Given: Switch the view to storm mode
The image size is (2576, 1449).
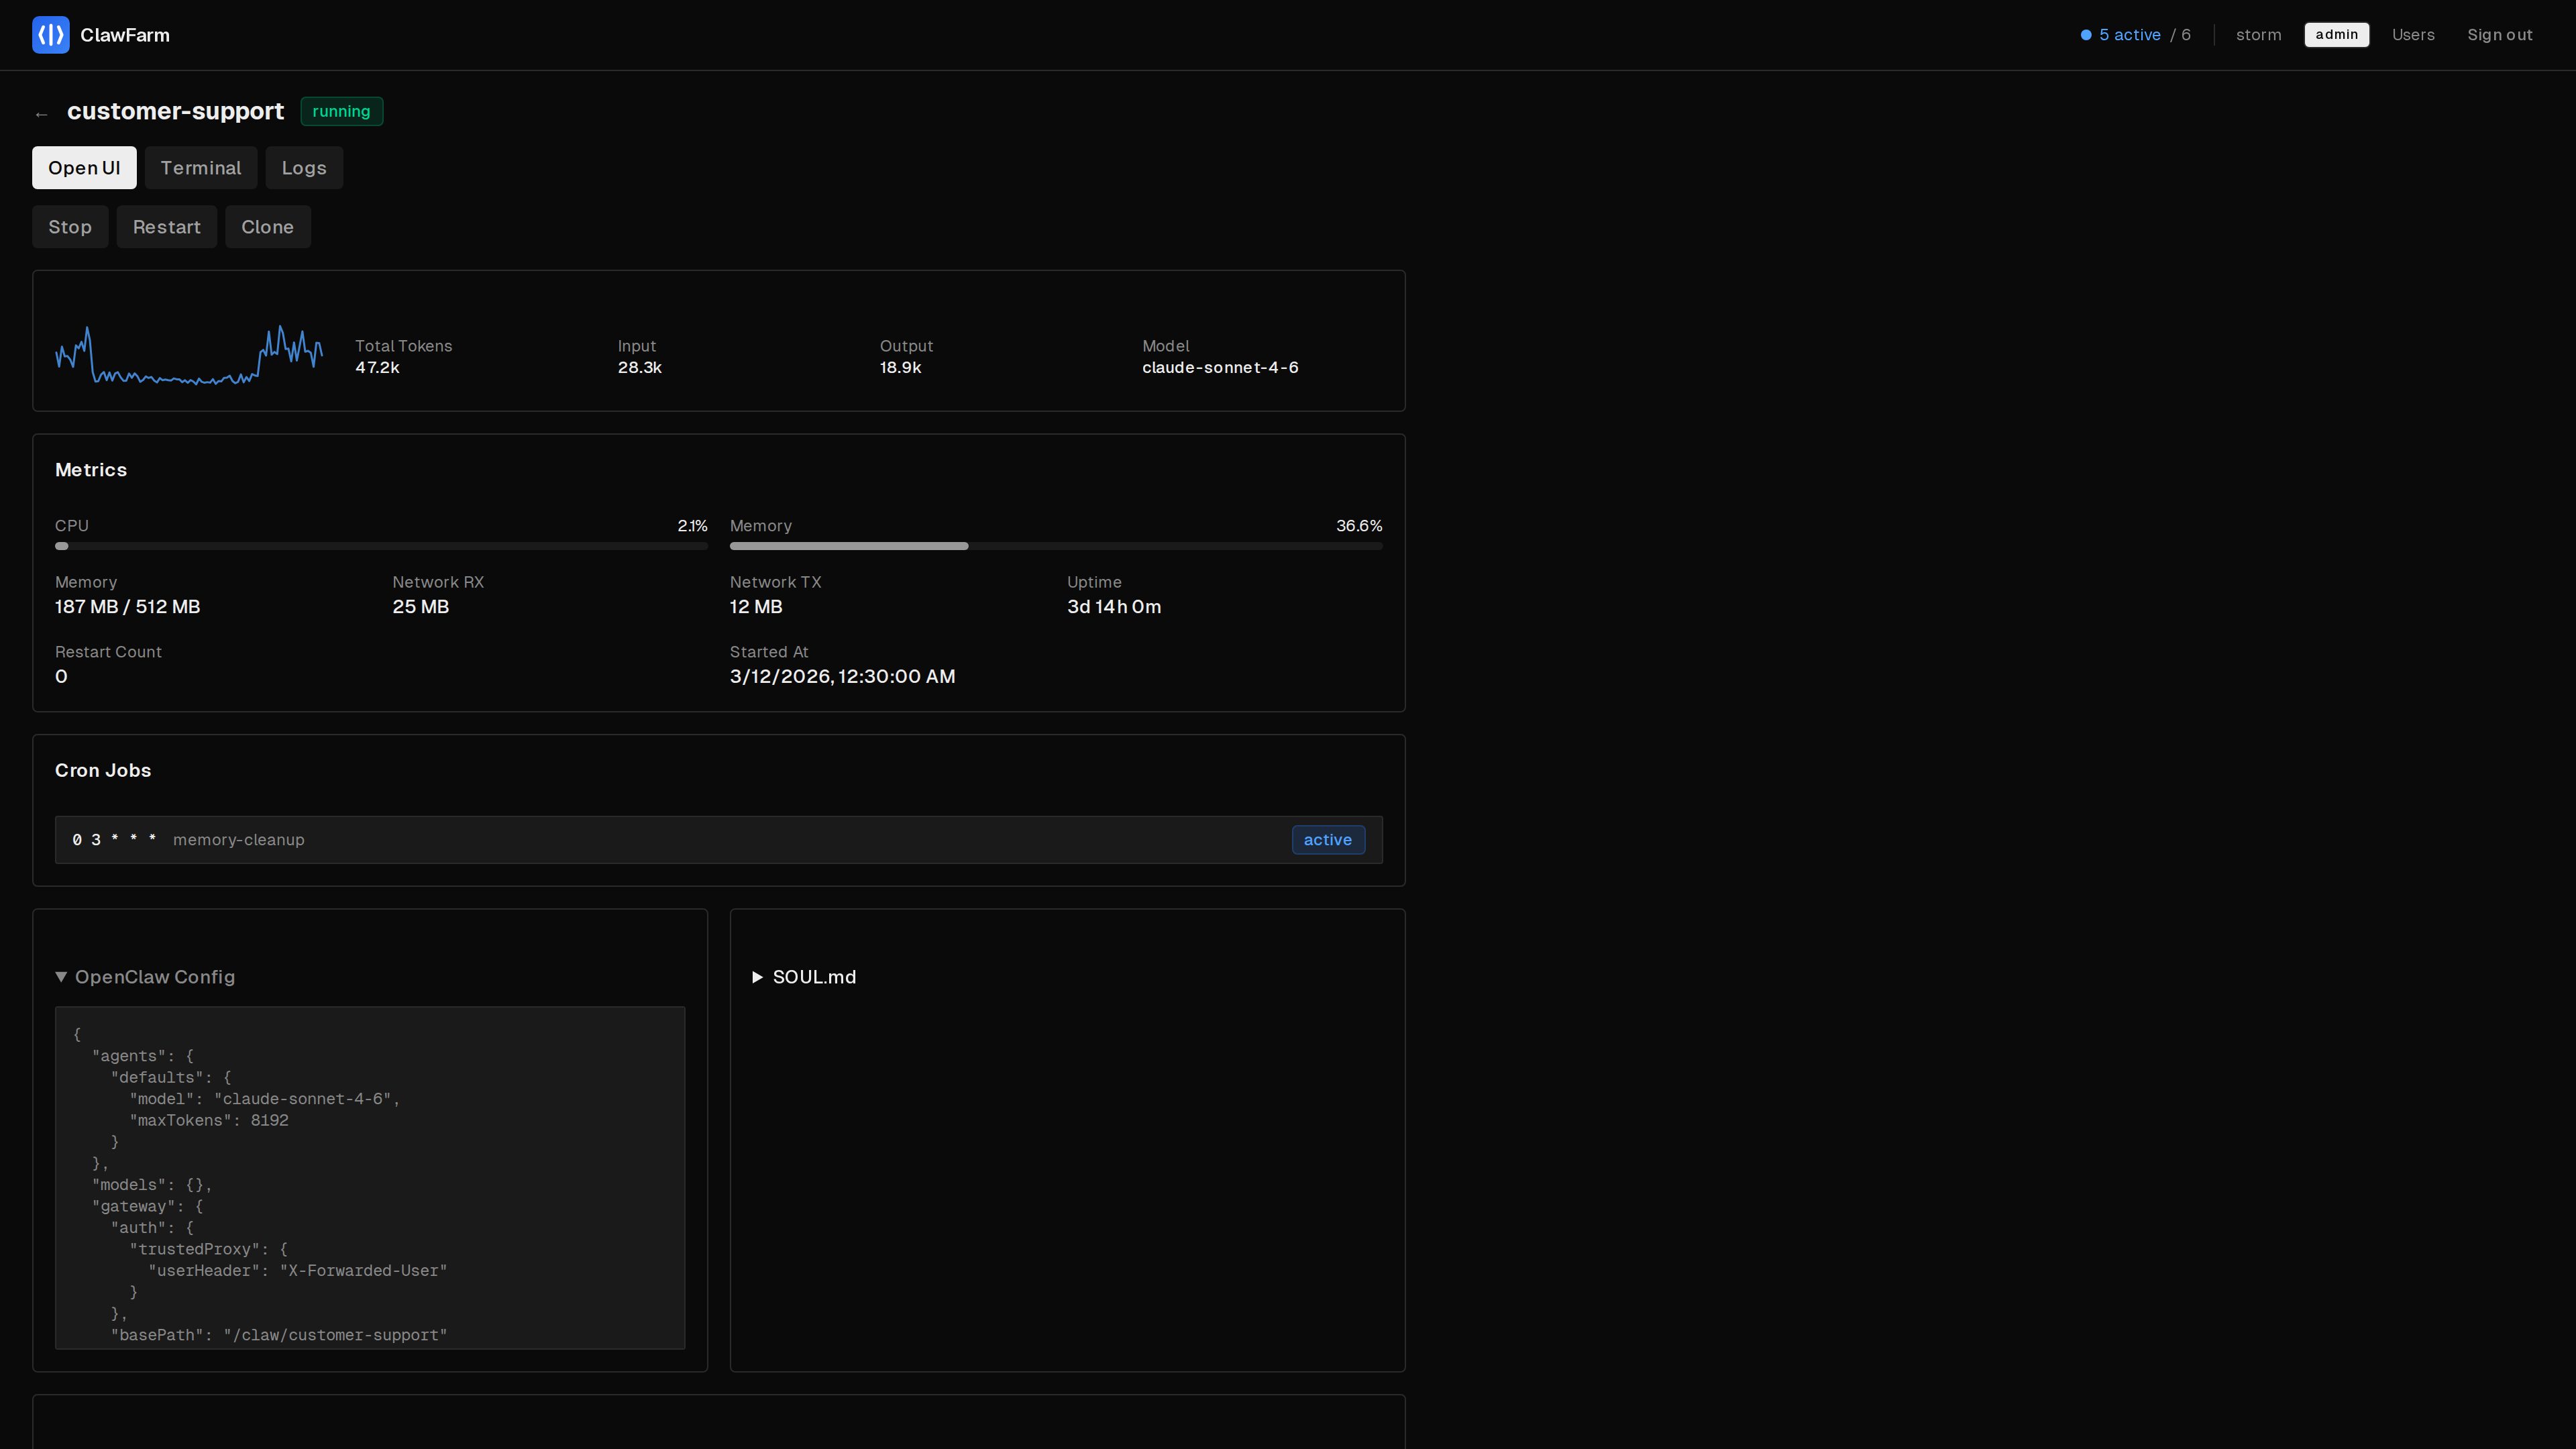Looking at the screenshot, I should [x=2258, y=34].
